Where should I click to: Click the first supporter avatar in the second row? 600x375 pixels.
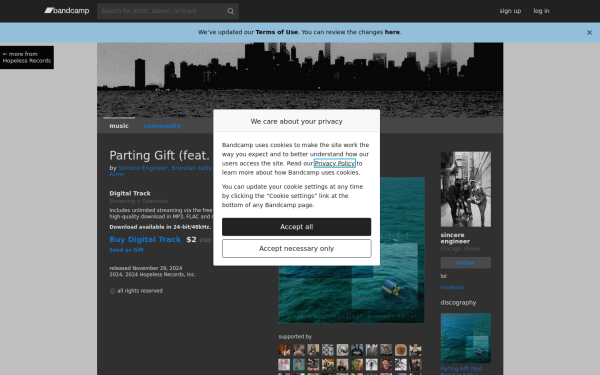[x=284, y=365]
